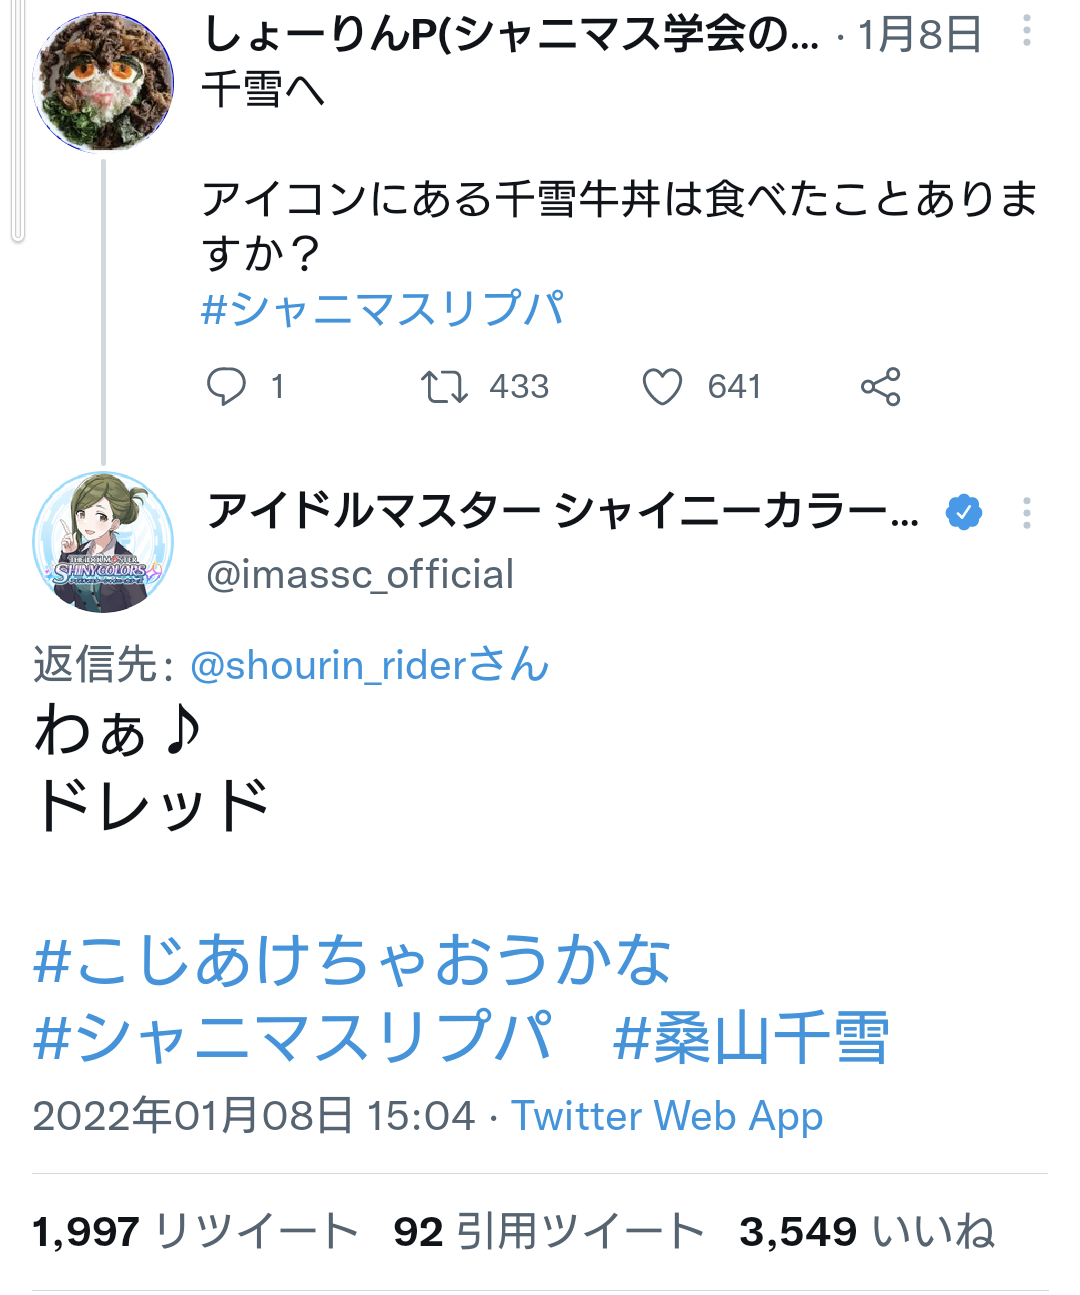The image size is (1080, 1295).
Task: Click the share icon on first tweet
Action: coord(880,386)
